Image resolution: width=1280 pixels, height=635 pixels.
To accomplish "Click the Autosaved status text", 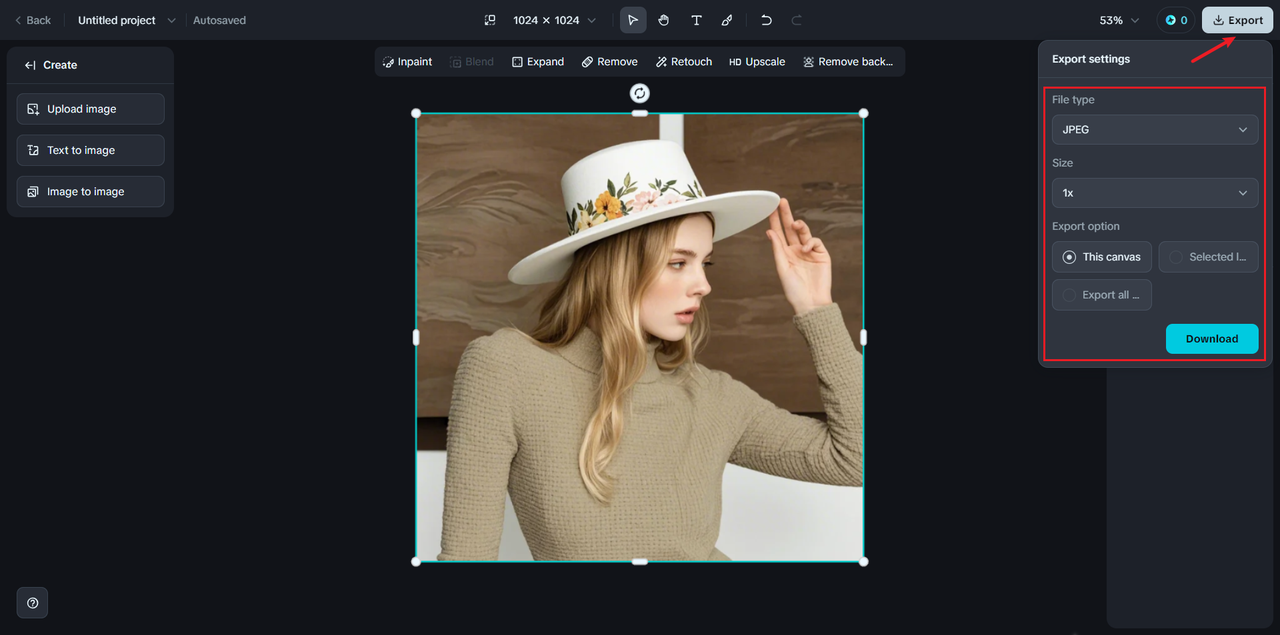I will pos(219,20).
